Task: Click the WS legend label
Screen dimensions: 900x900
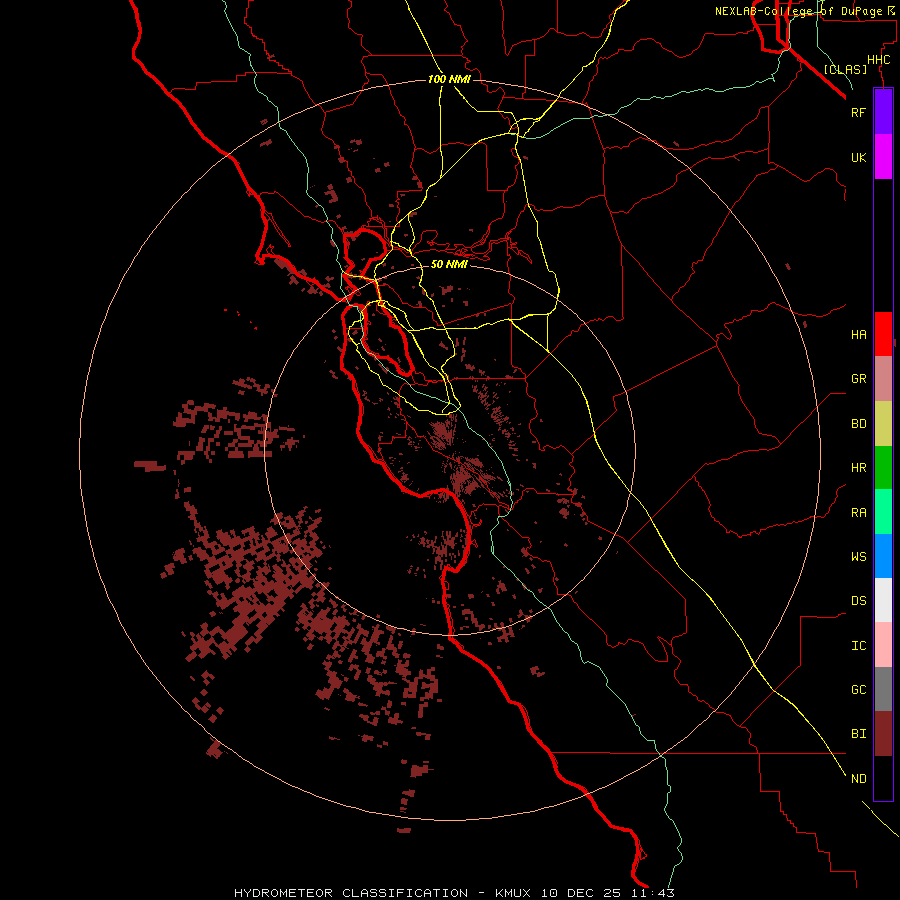Action: coord(858,556)
